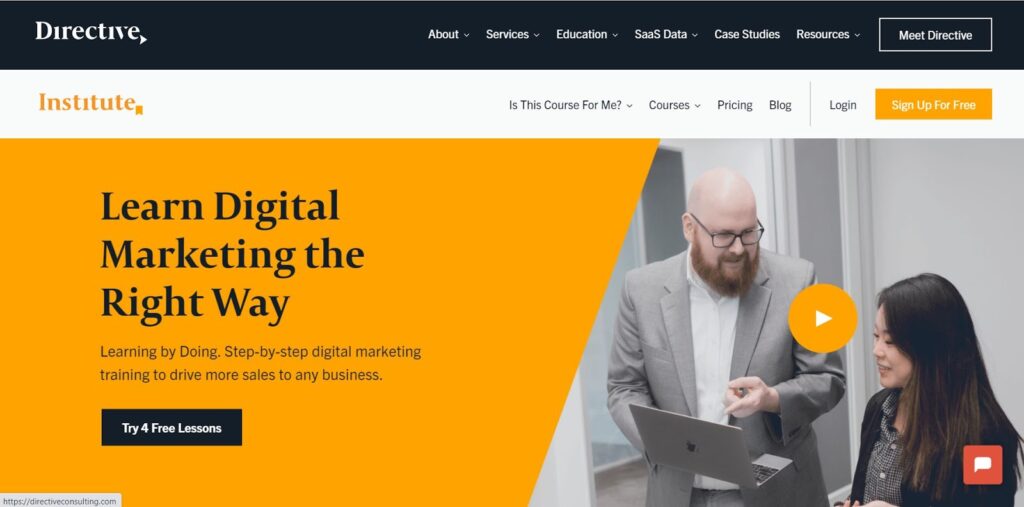
Task: Click the Sign Up For Free button
Action: tap(933, 105)
